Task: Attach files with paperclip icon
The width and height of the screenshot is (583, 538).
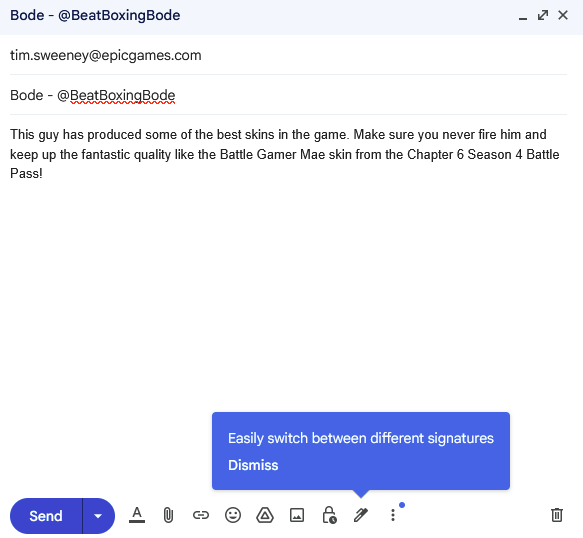Action: click(168, 515)
